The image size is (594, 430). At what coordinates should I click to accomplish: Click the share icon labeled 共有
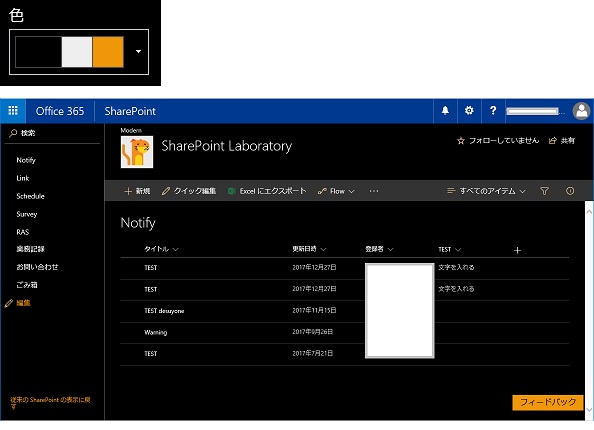click(553, 141)
